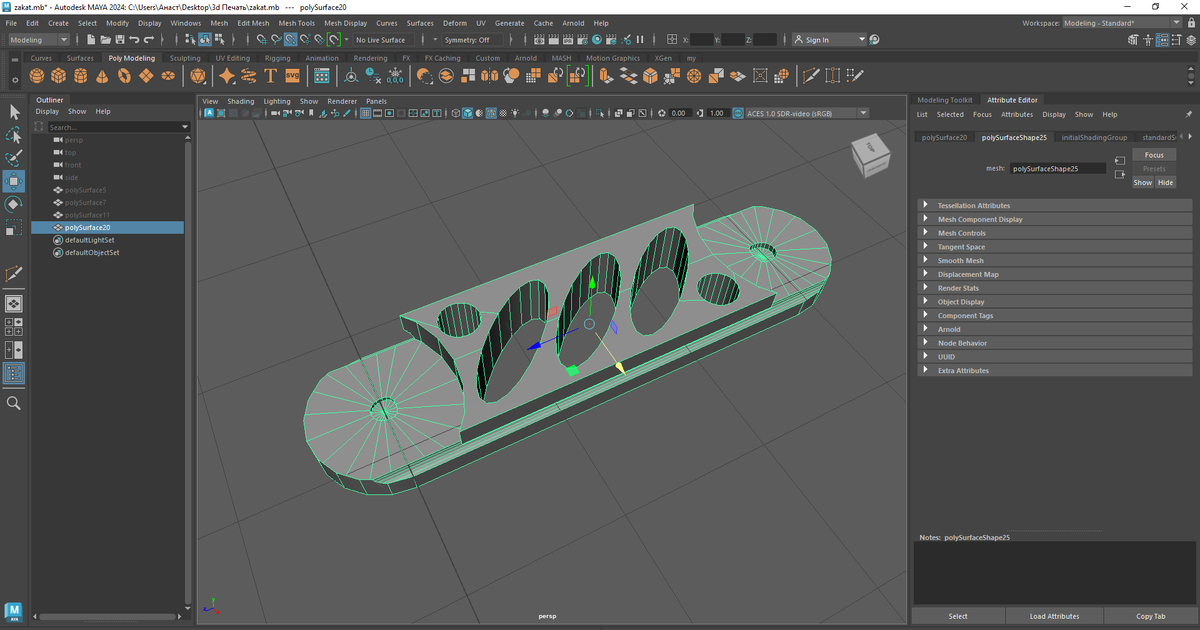Click the Load Attributes button
Image resolution: width=1200 pixels, height=630 pixels.
[x=1054, y=616]
